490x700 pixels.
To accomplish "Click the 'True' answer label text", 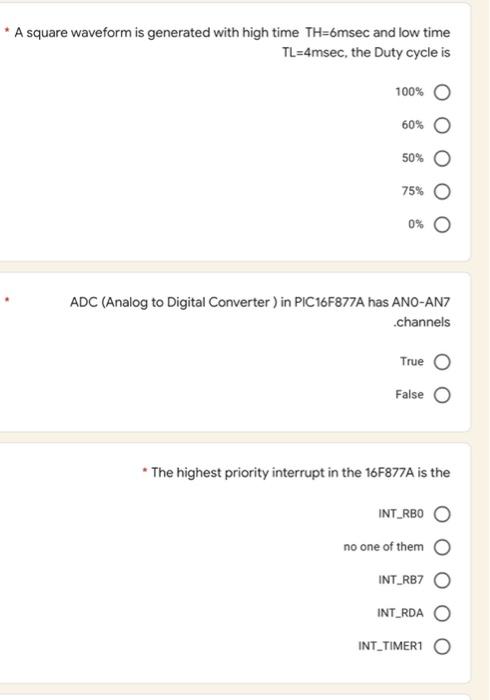I will click(x=411, y=361).
